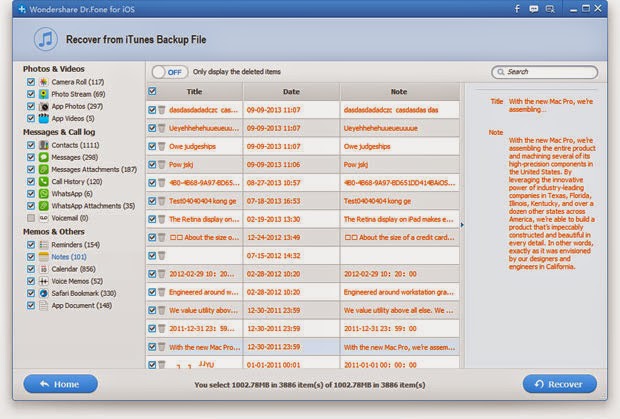Sort notes by the Note column header
The height and width of the screenshot is (419, 620).
399,92
